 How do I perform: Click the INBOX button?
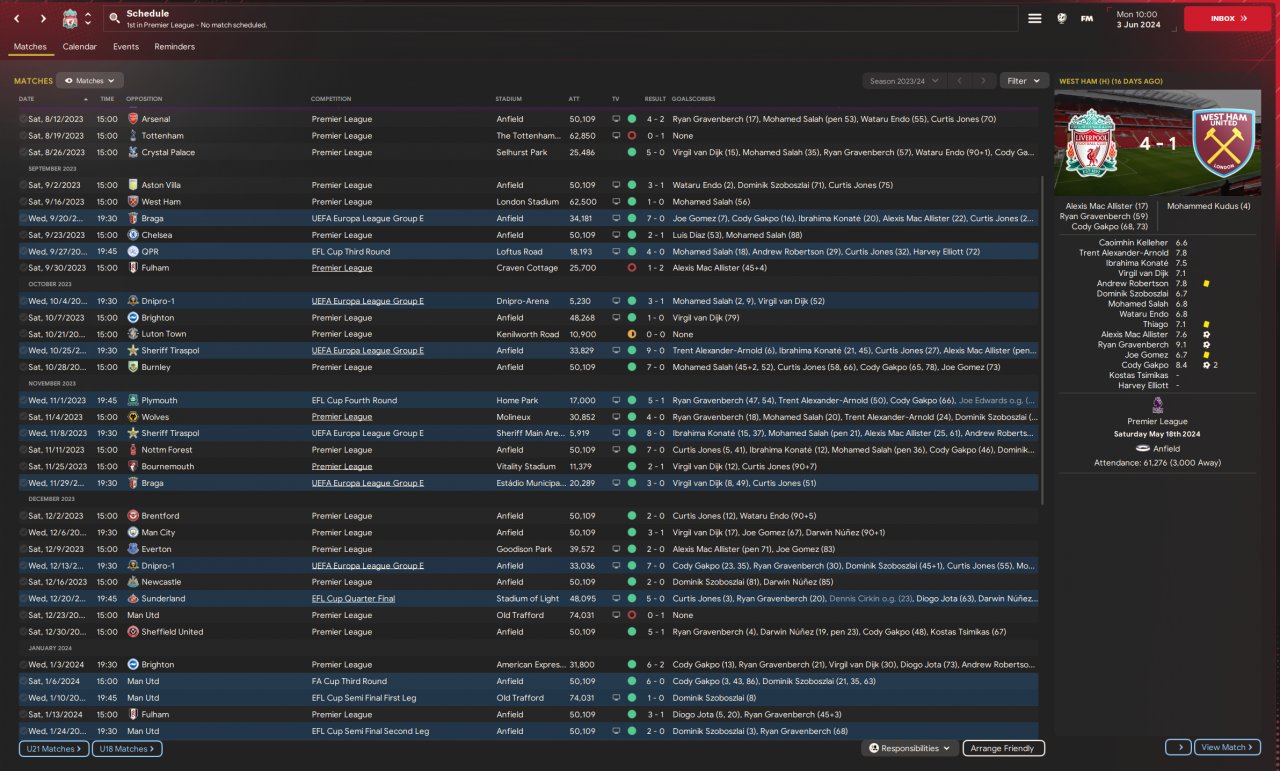tap(1228, 19)
